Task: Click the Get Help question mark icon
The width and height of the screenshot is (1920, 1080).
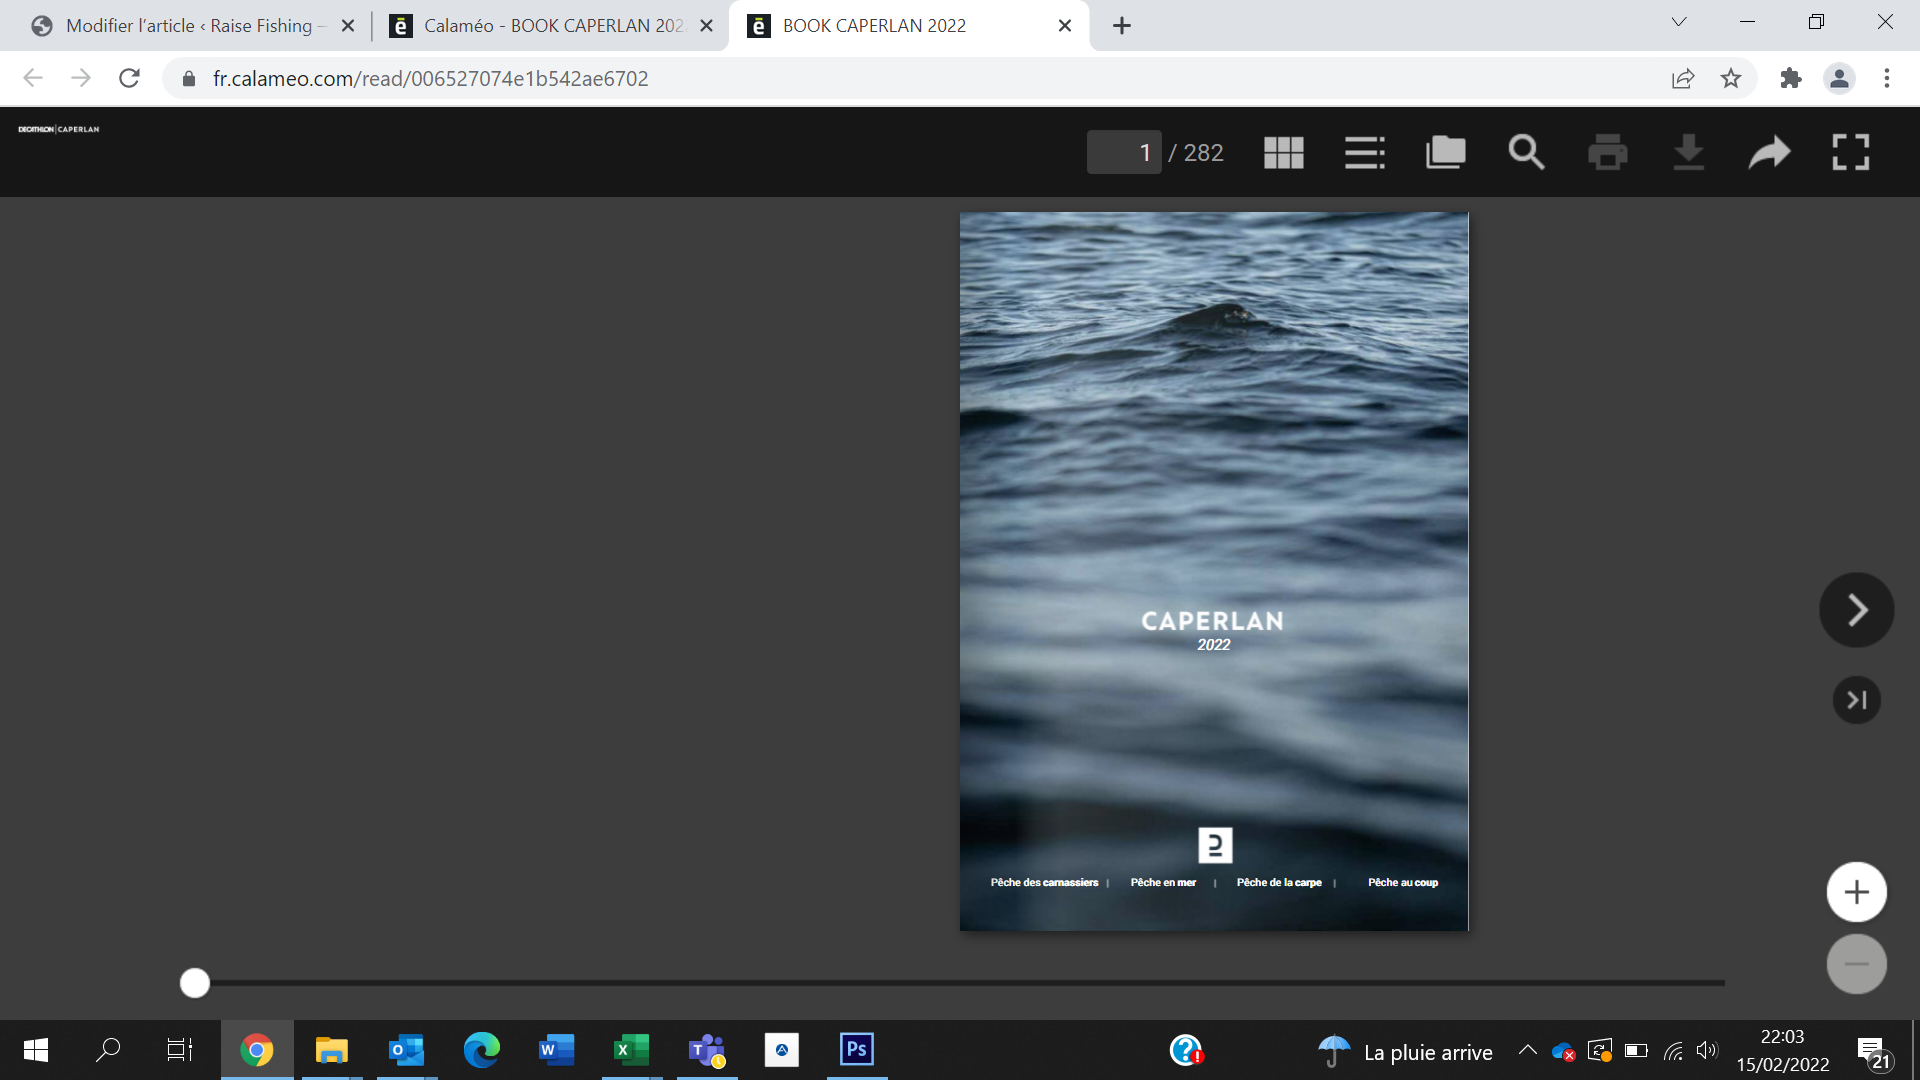Action: tap(1186, 1050)
